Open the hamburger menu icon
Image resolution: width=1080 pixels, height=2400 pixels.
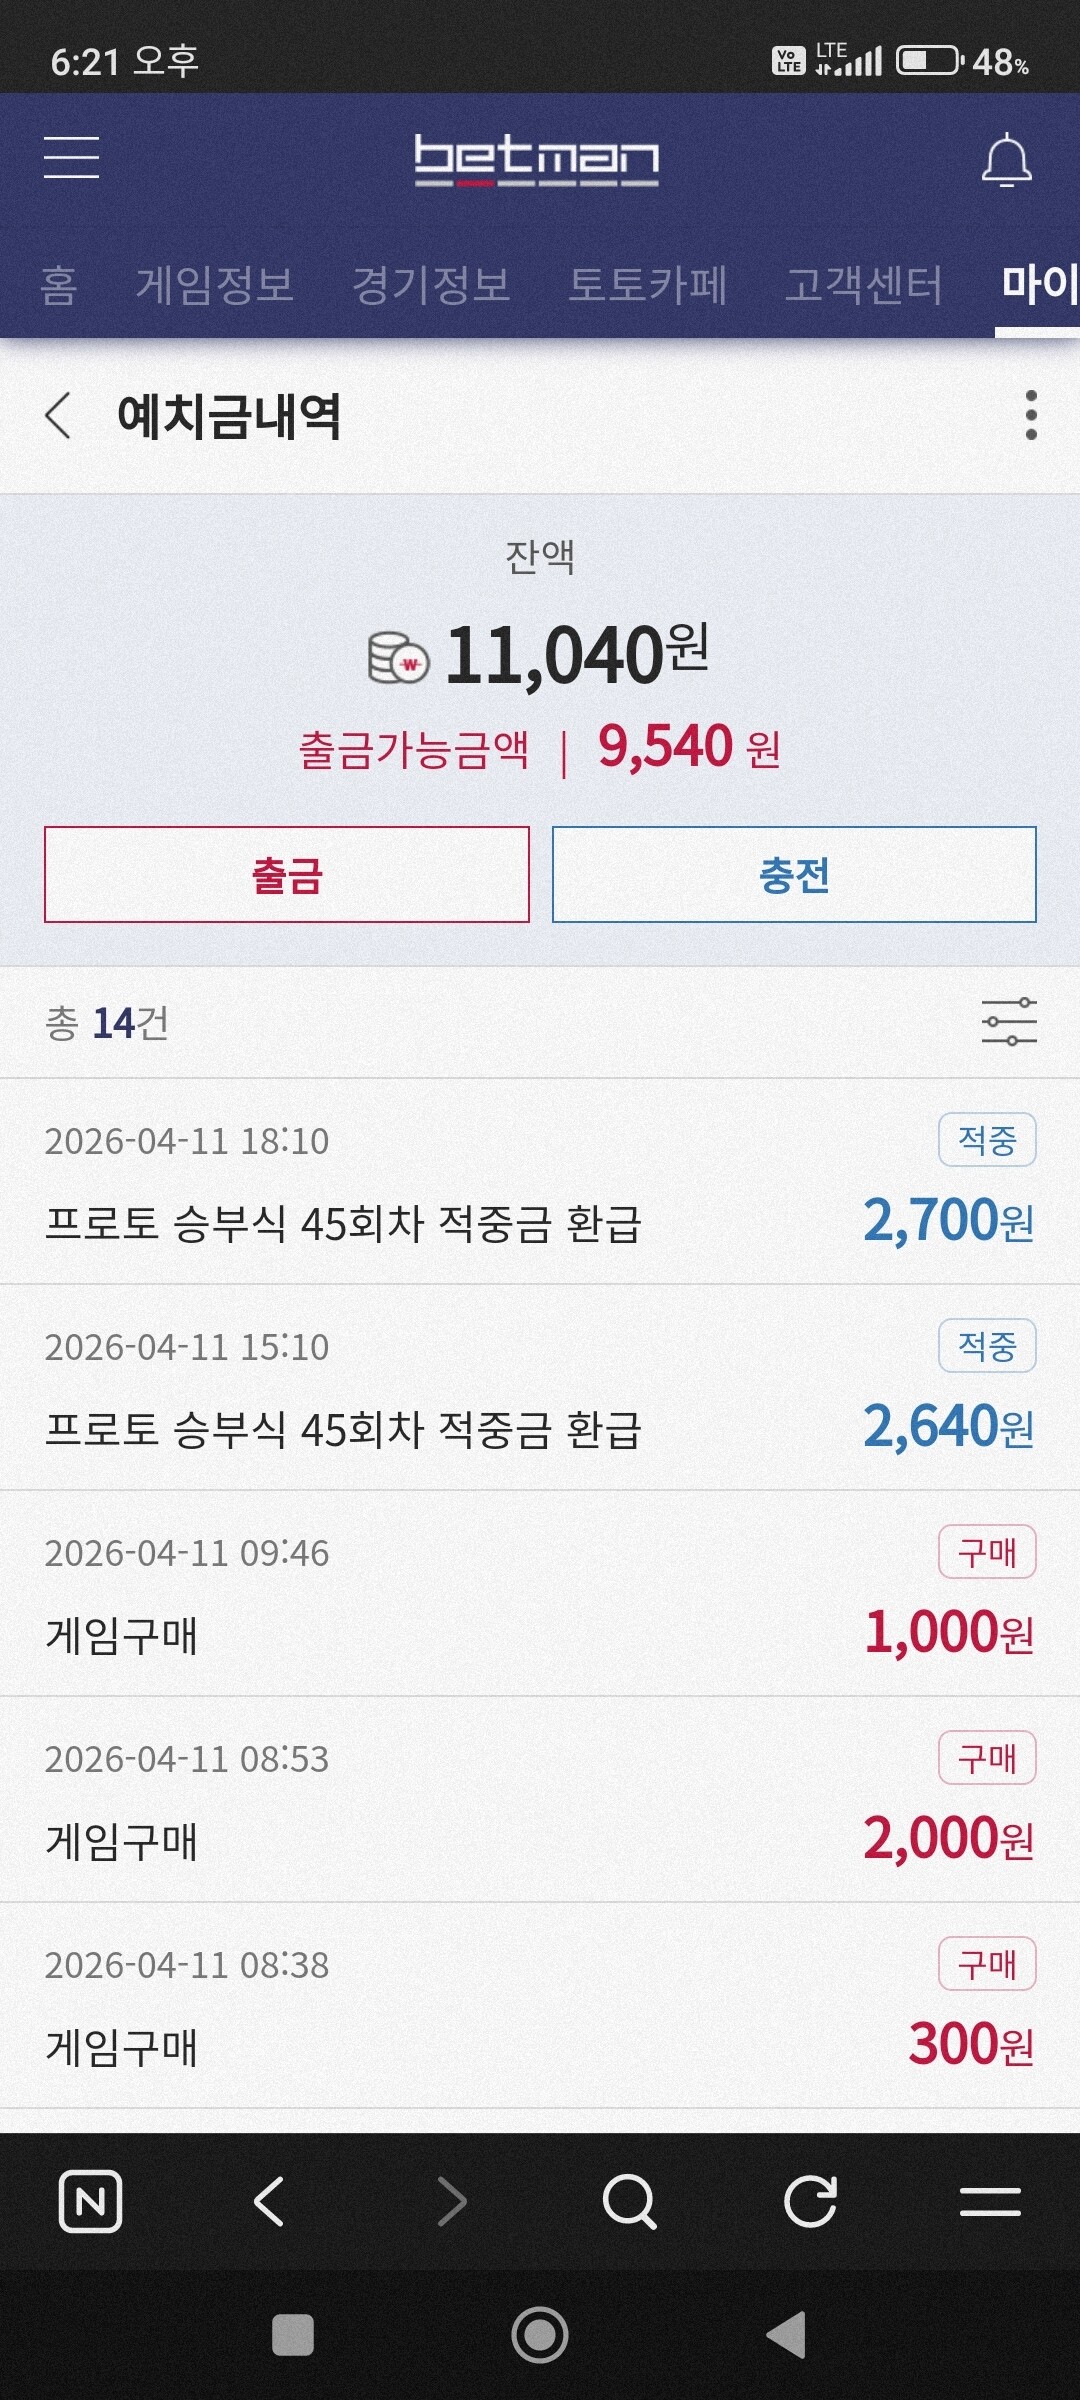point(71,158)
